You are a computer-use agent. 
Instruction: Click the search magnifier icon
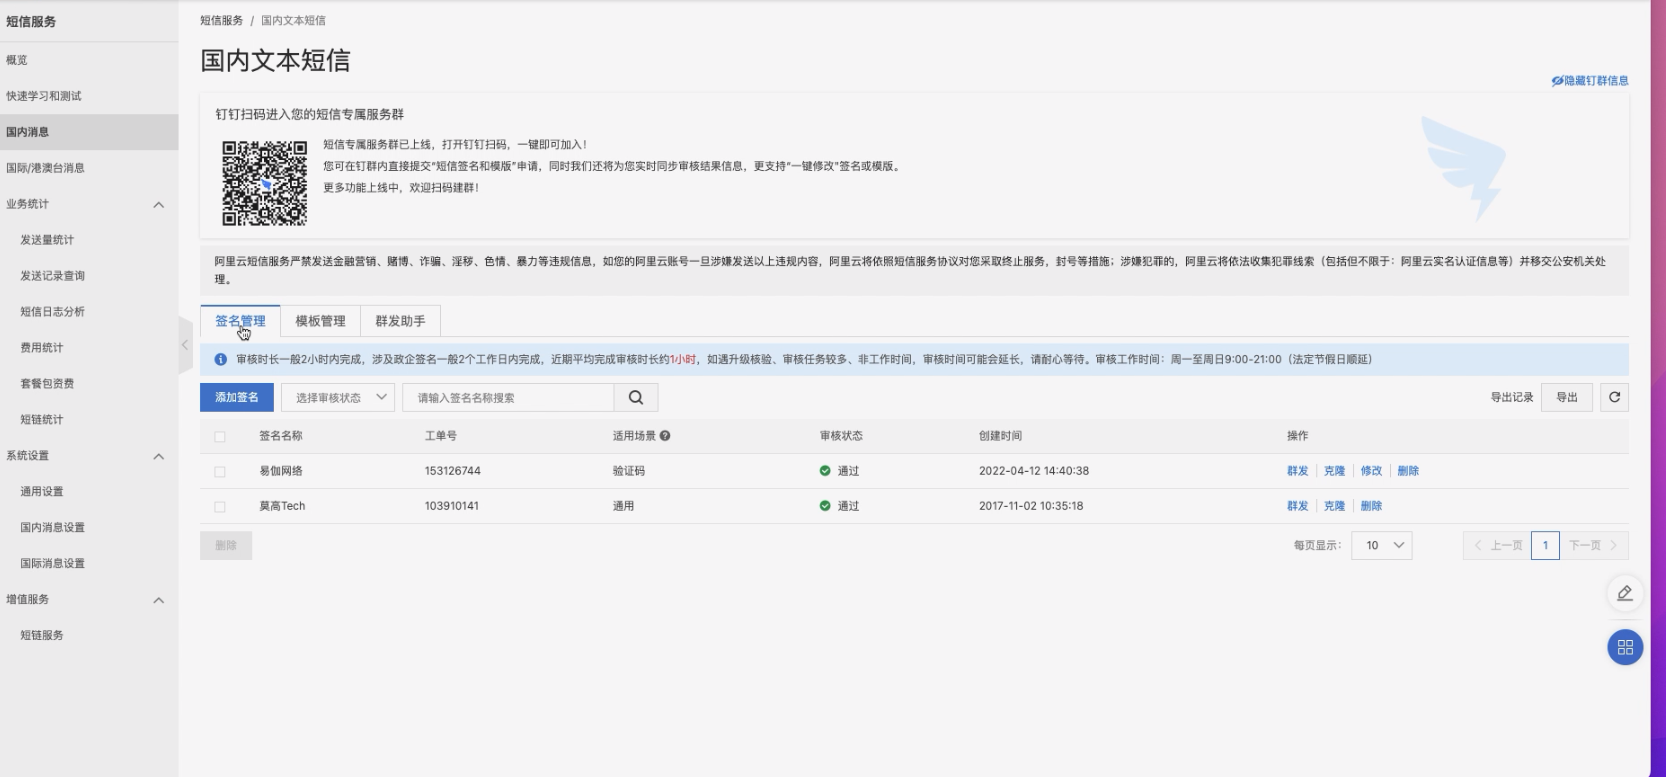[636, 397]
